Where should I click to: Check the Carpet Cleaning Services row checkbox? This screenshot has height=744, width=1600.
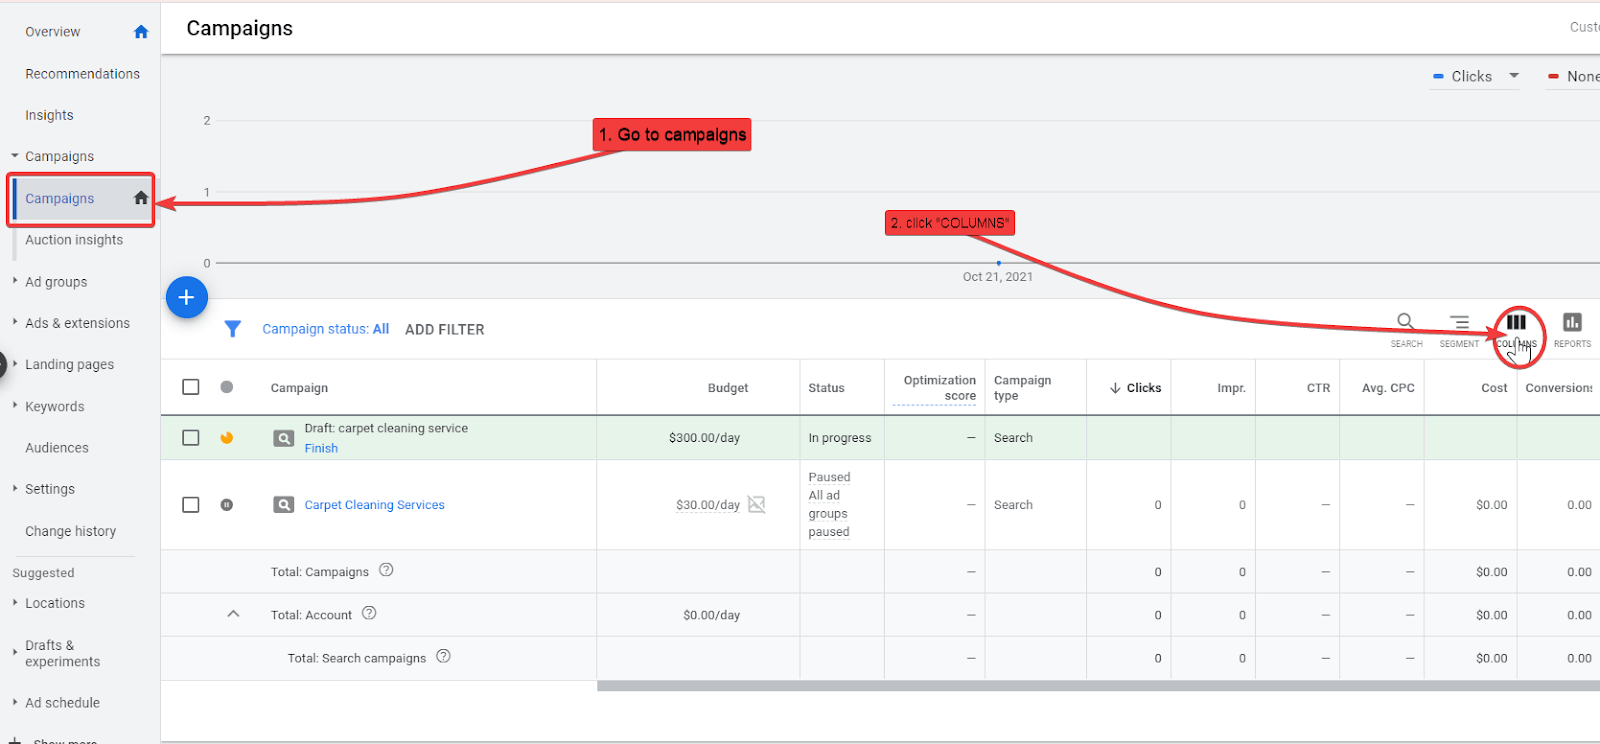tap(191, 505)
